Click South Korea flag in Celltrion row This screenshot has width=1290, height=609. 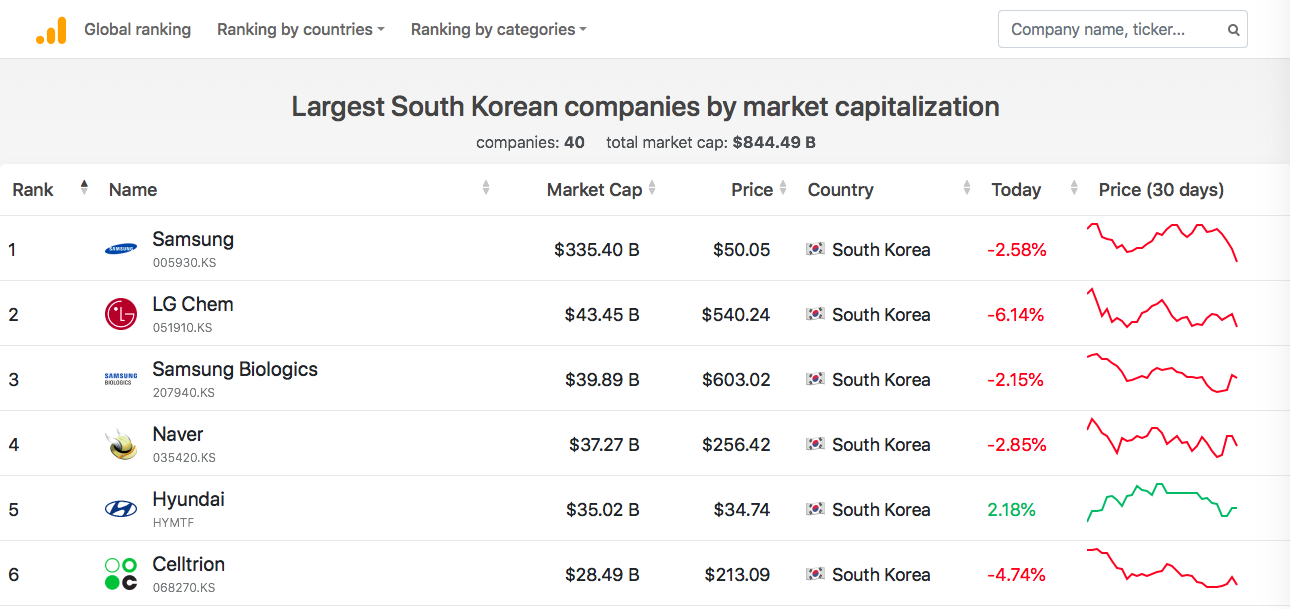tap(815, 574)
